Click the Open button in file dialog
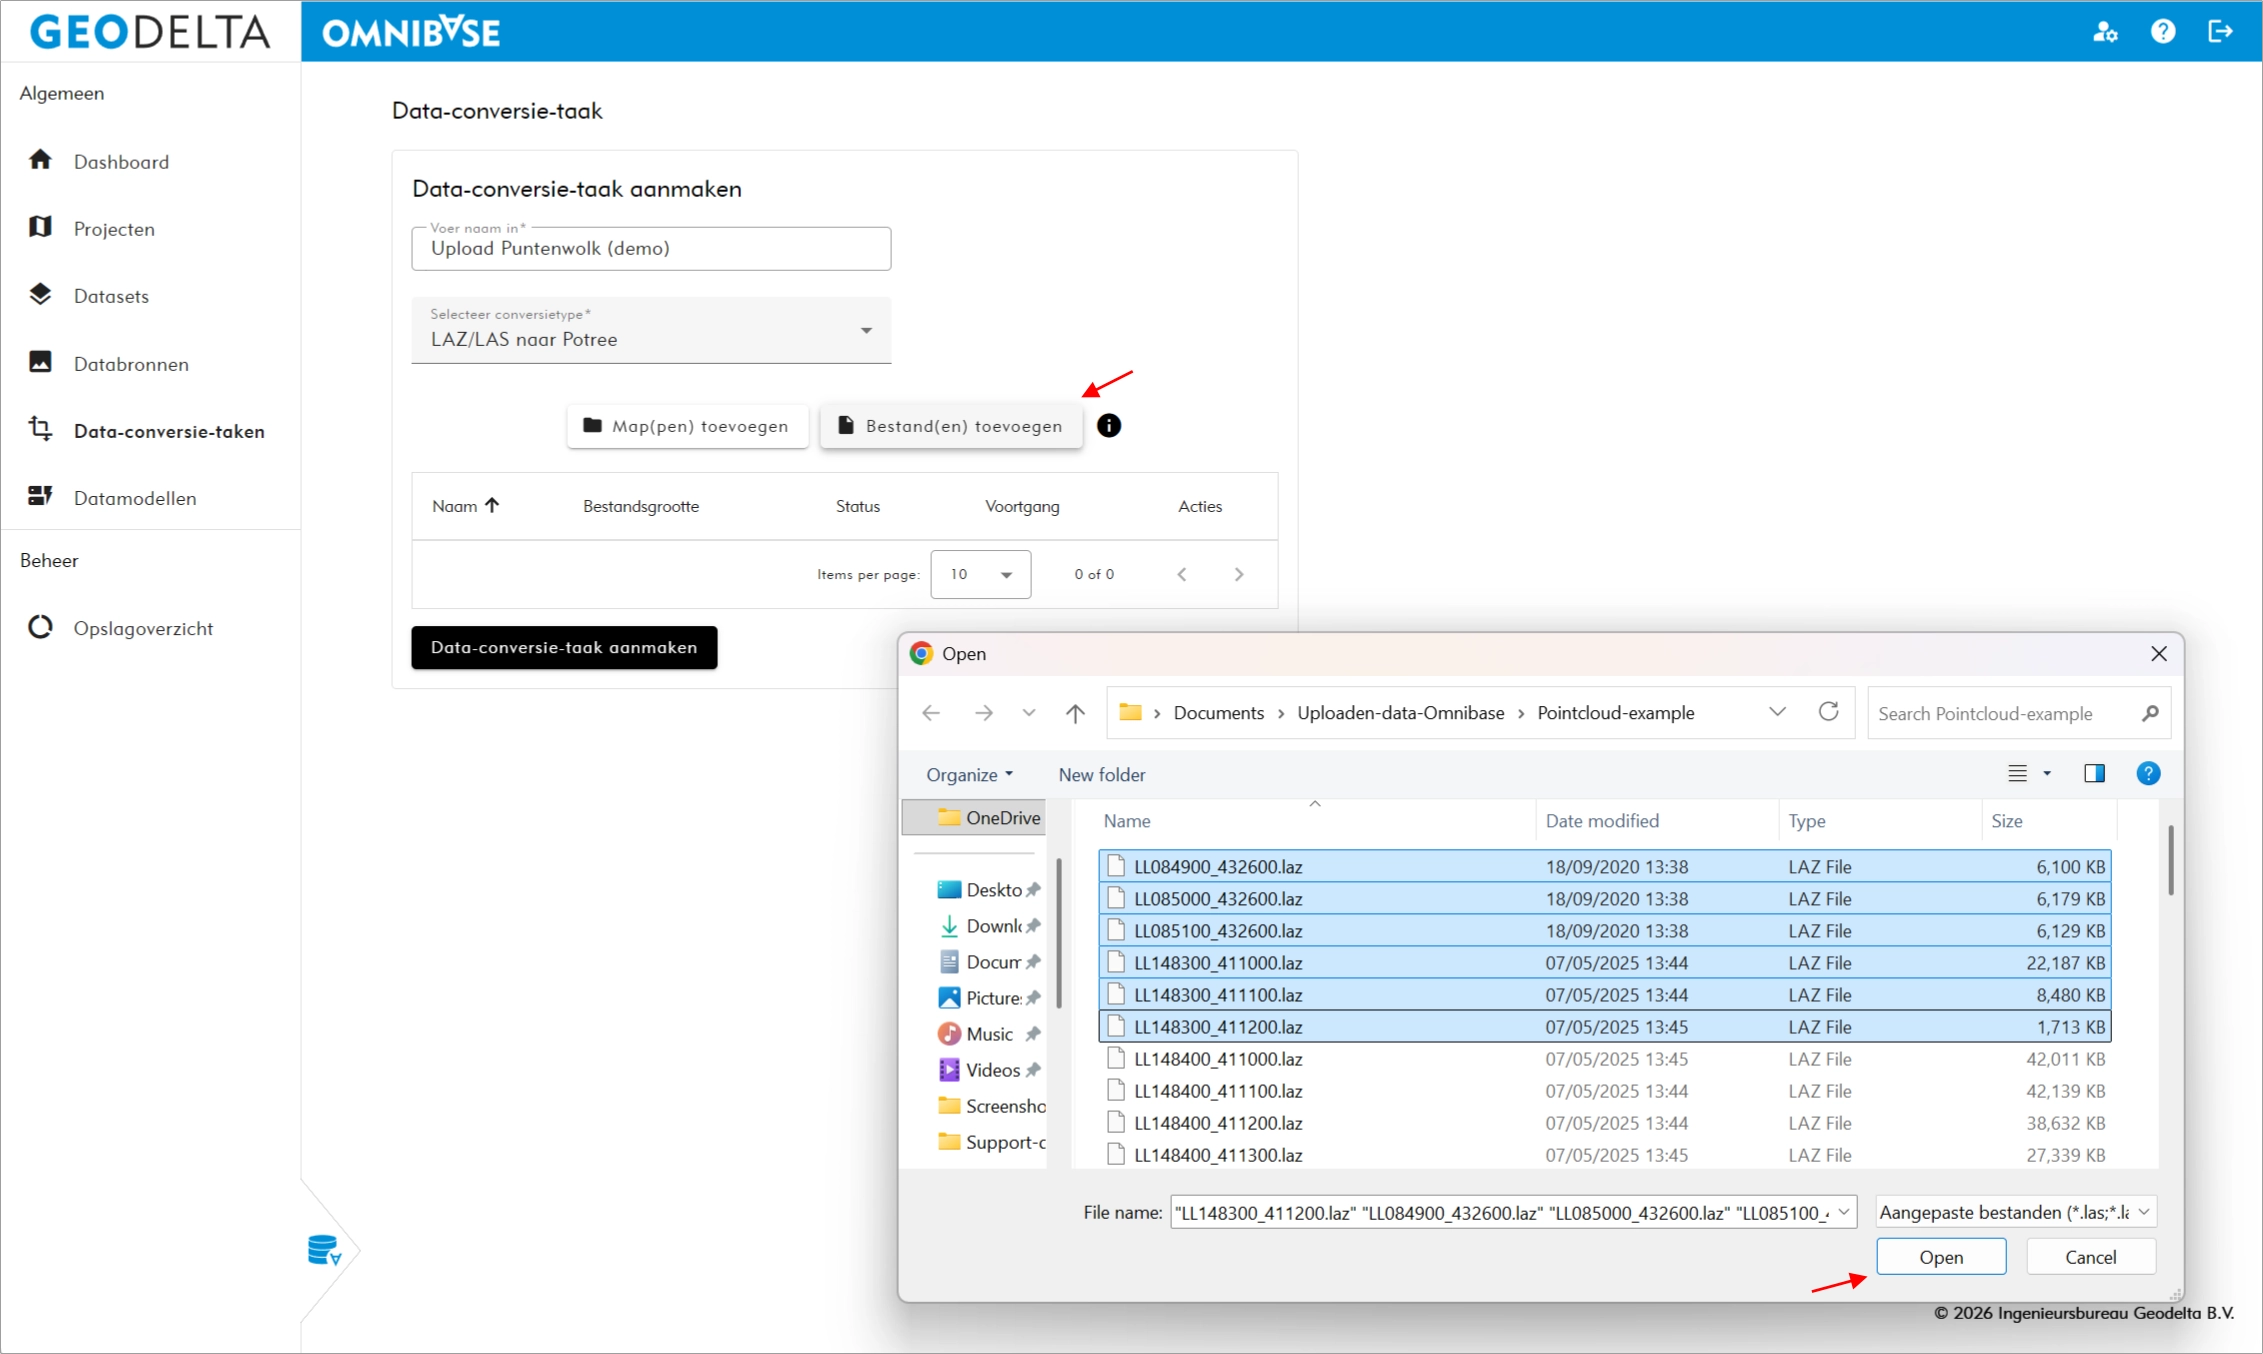This screenshot has width=2263, height=1354. click(1940, 1257)
